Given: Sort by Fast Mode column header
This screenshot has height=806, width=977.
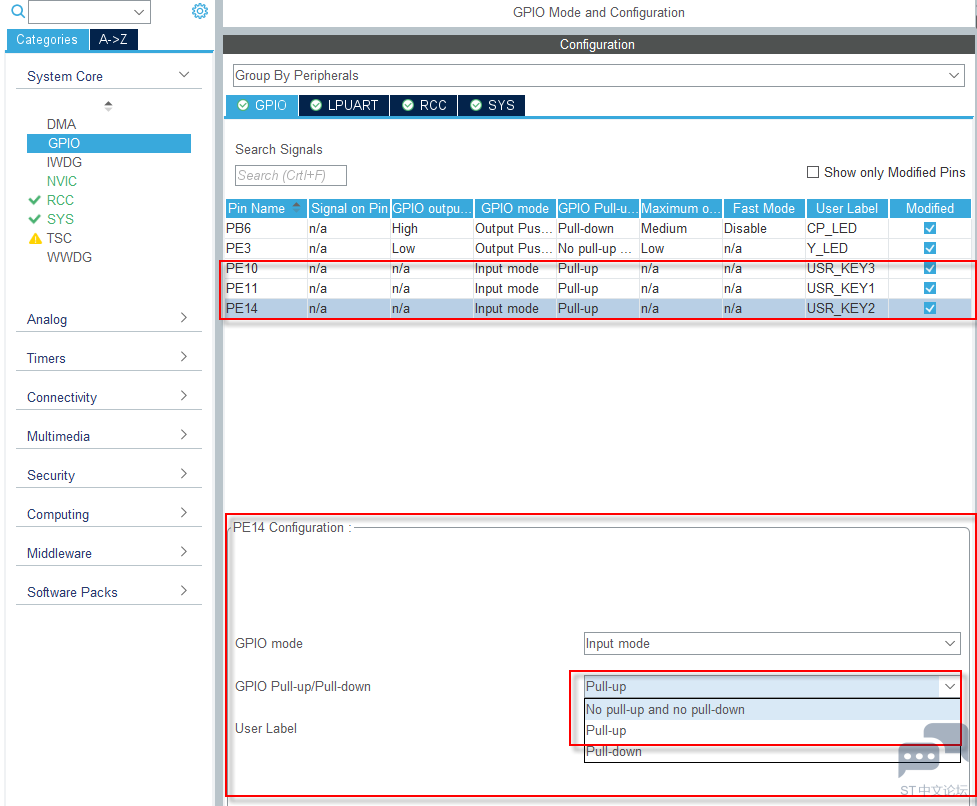Looking at the screenshot, I should click(x=764, y=208).
